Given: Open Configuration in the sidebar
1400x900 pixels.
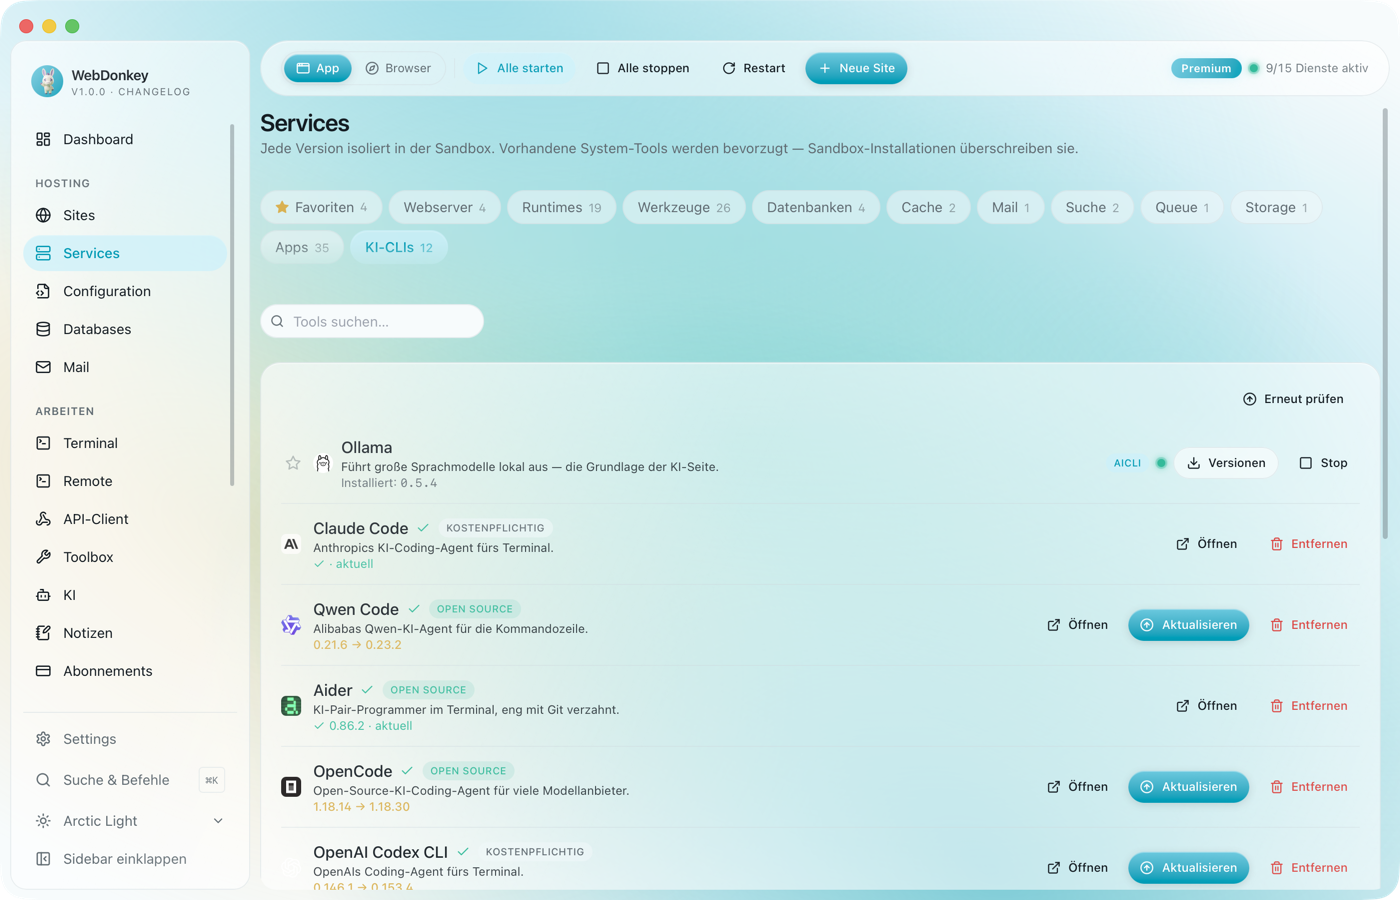Looking at the screenshot, I should point(126,291).
